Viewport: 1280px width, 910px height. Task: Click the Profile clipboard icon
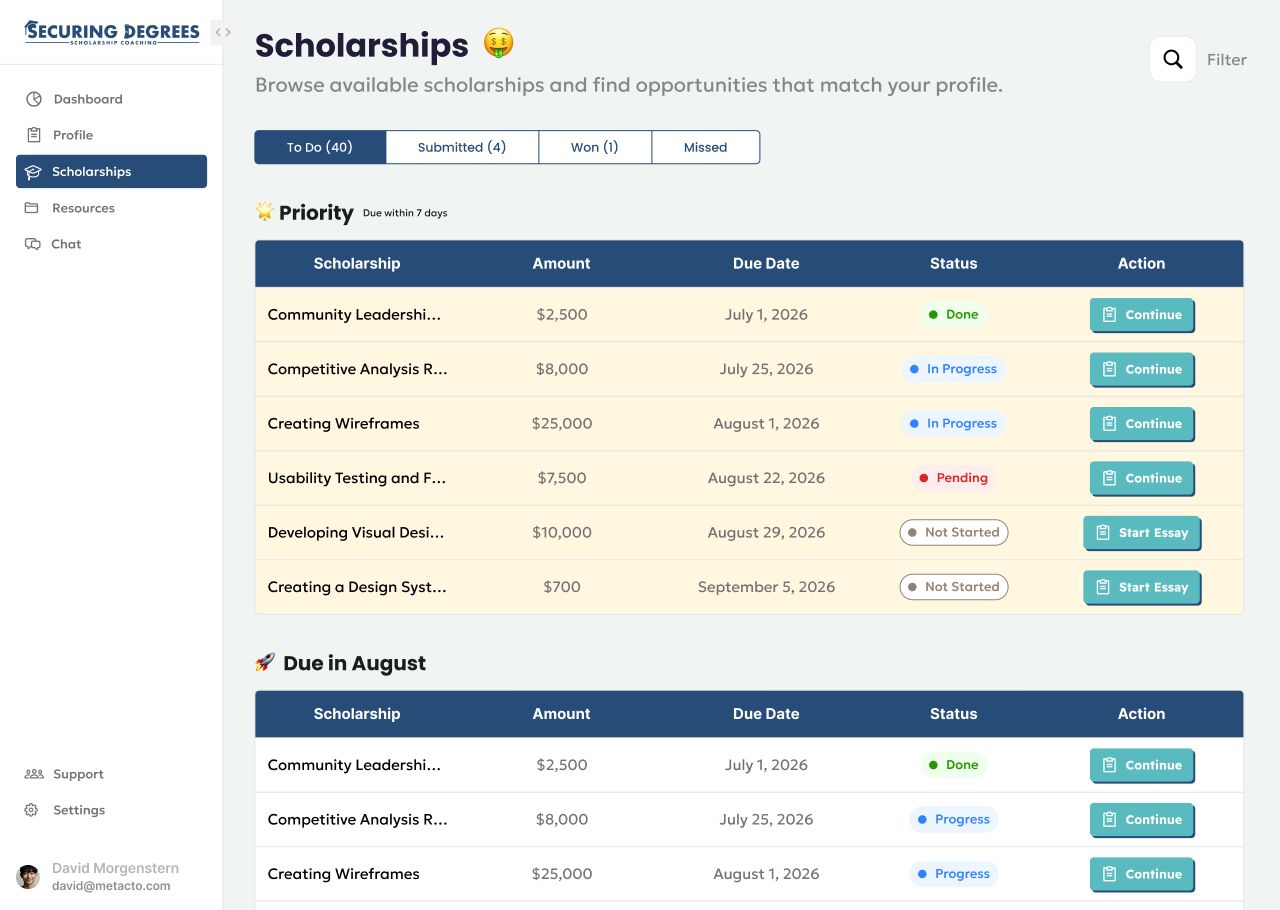click(x=34, y=135)
